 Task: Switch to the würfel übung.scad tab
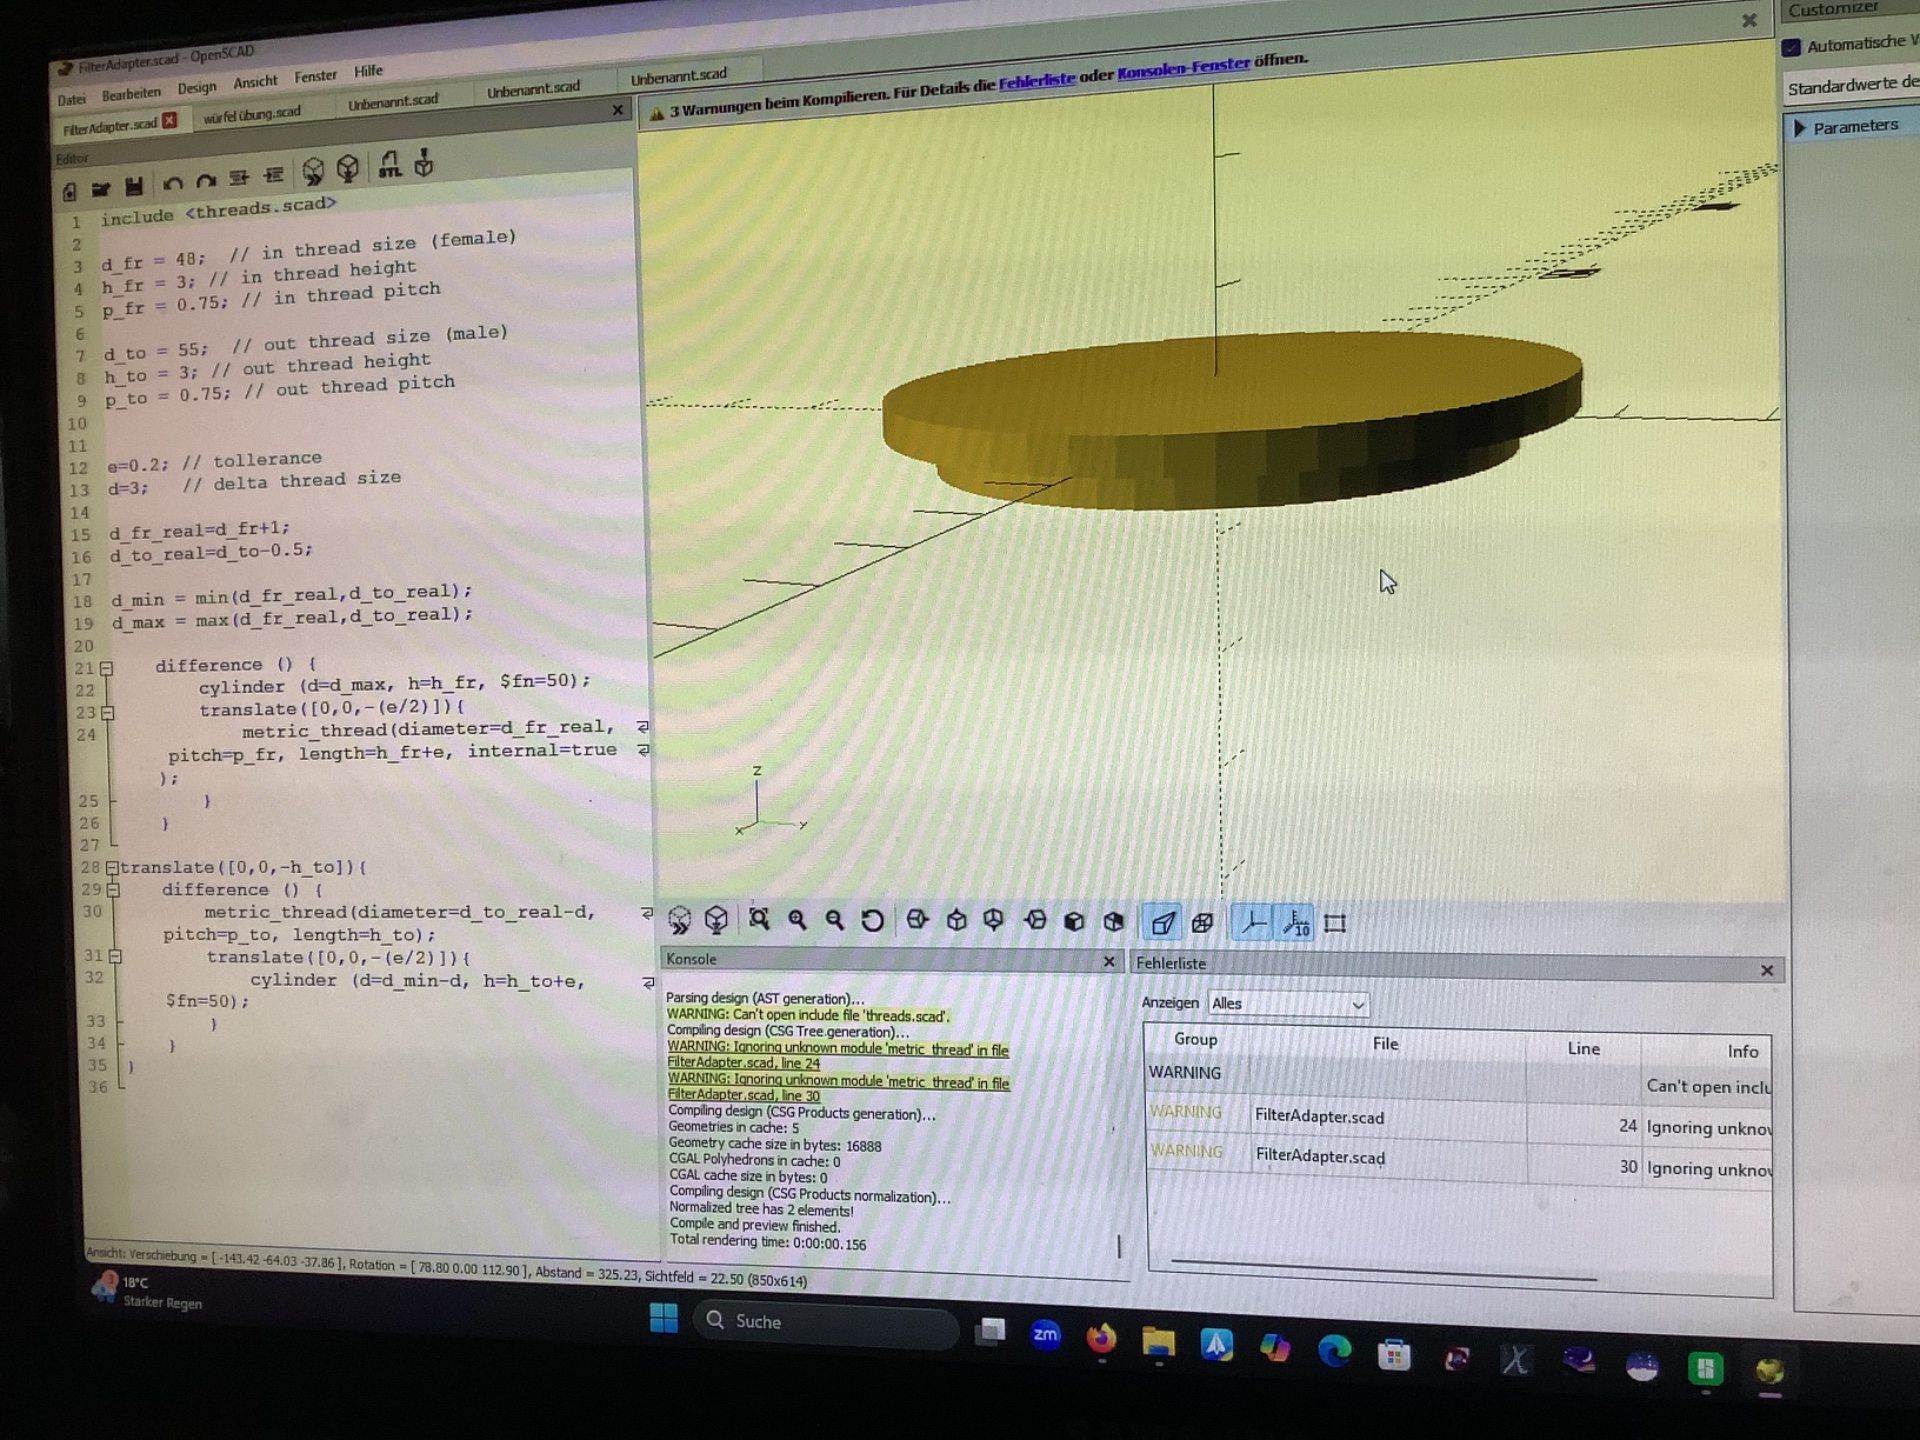click(x=252, y=114)
